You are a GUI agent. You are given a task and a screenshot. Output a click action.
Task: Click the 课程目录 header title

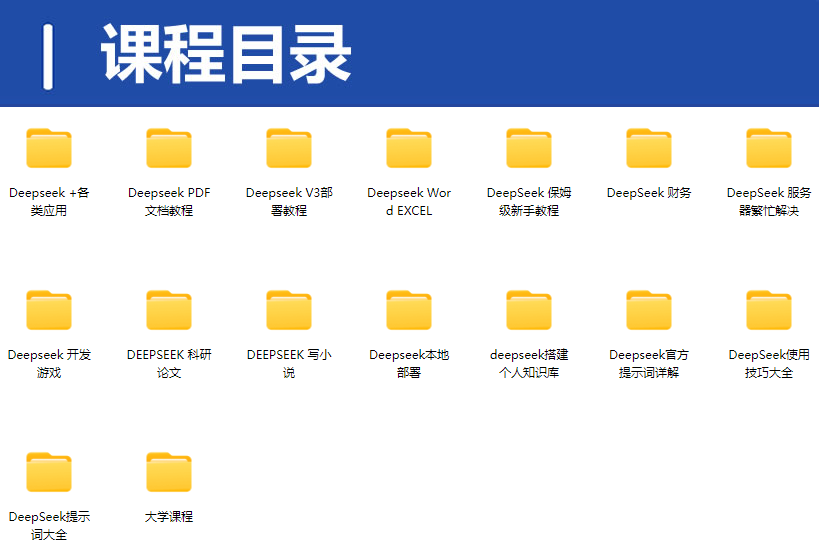point(226,54)
